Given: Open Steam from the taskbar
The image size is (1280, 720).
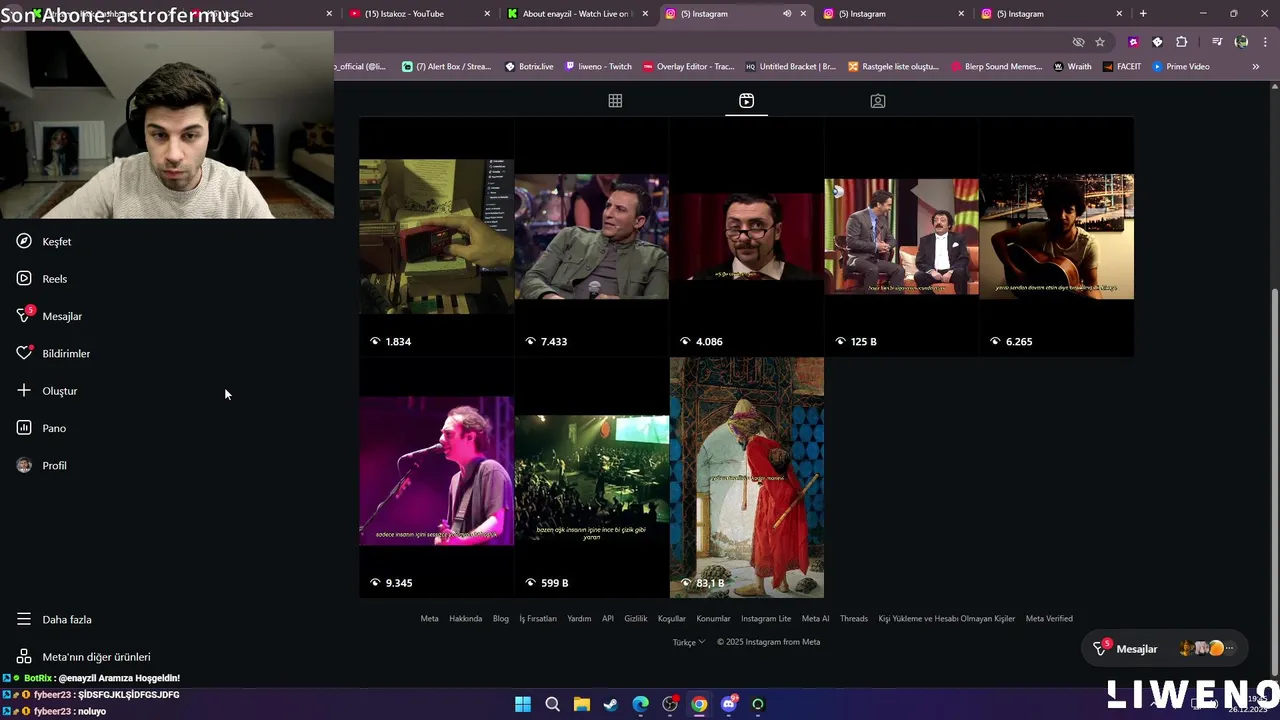Looking at the screenshot, I should pos(611,704).
